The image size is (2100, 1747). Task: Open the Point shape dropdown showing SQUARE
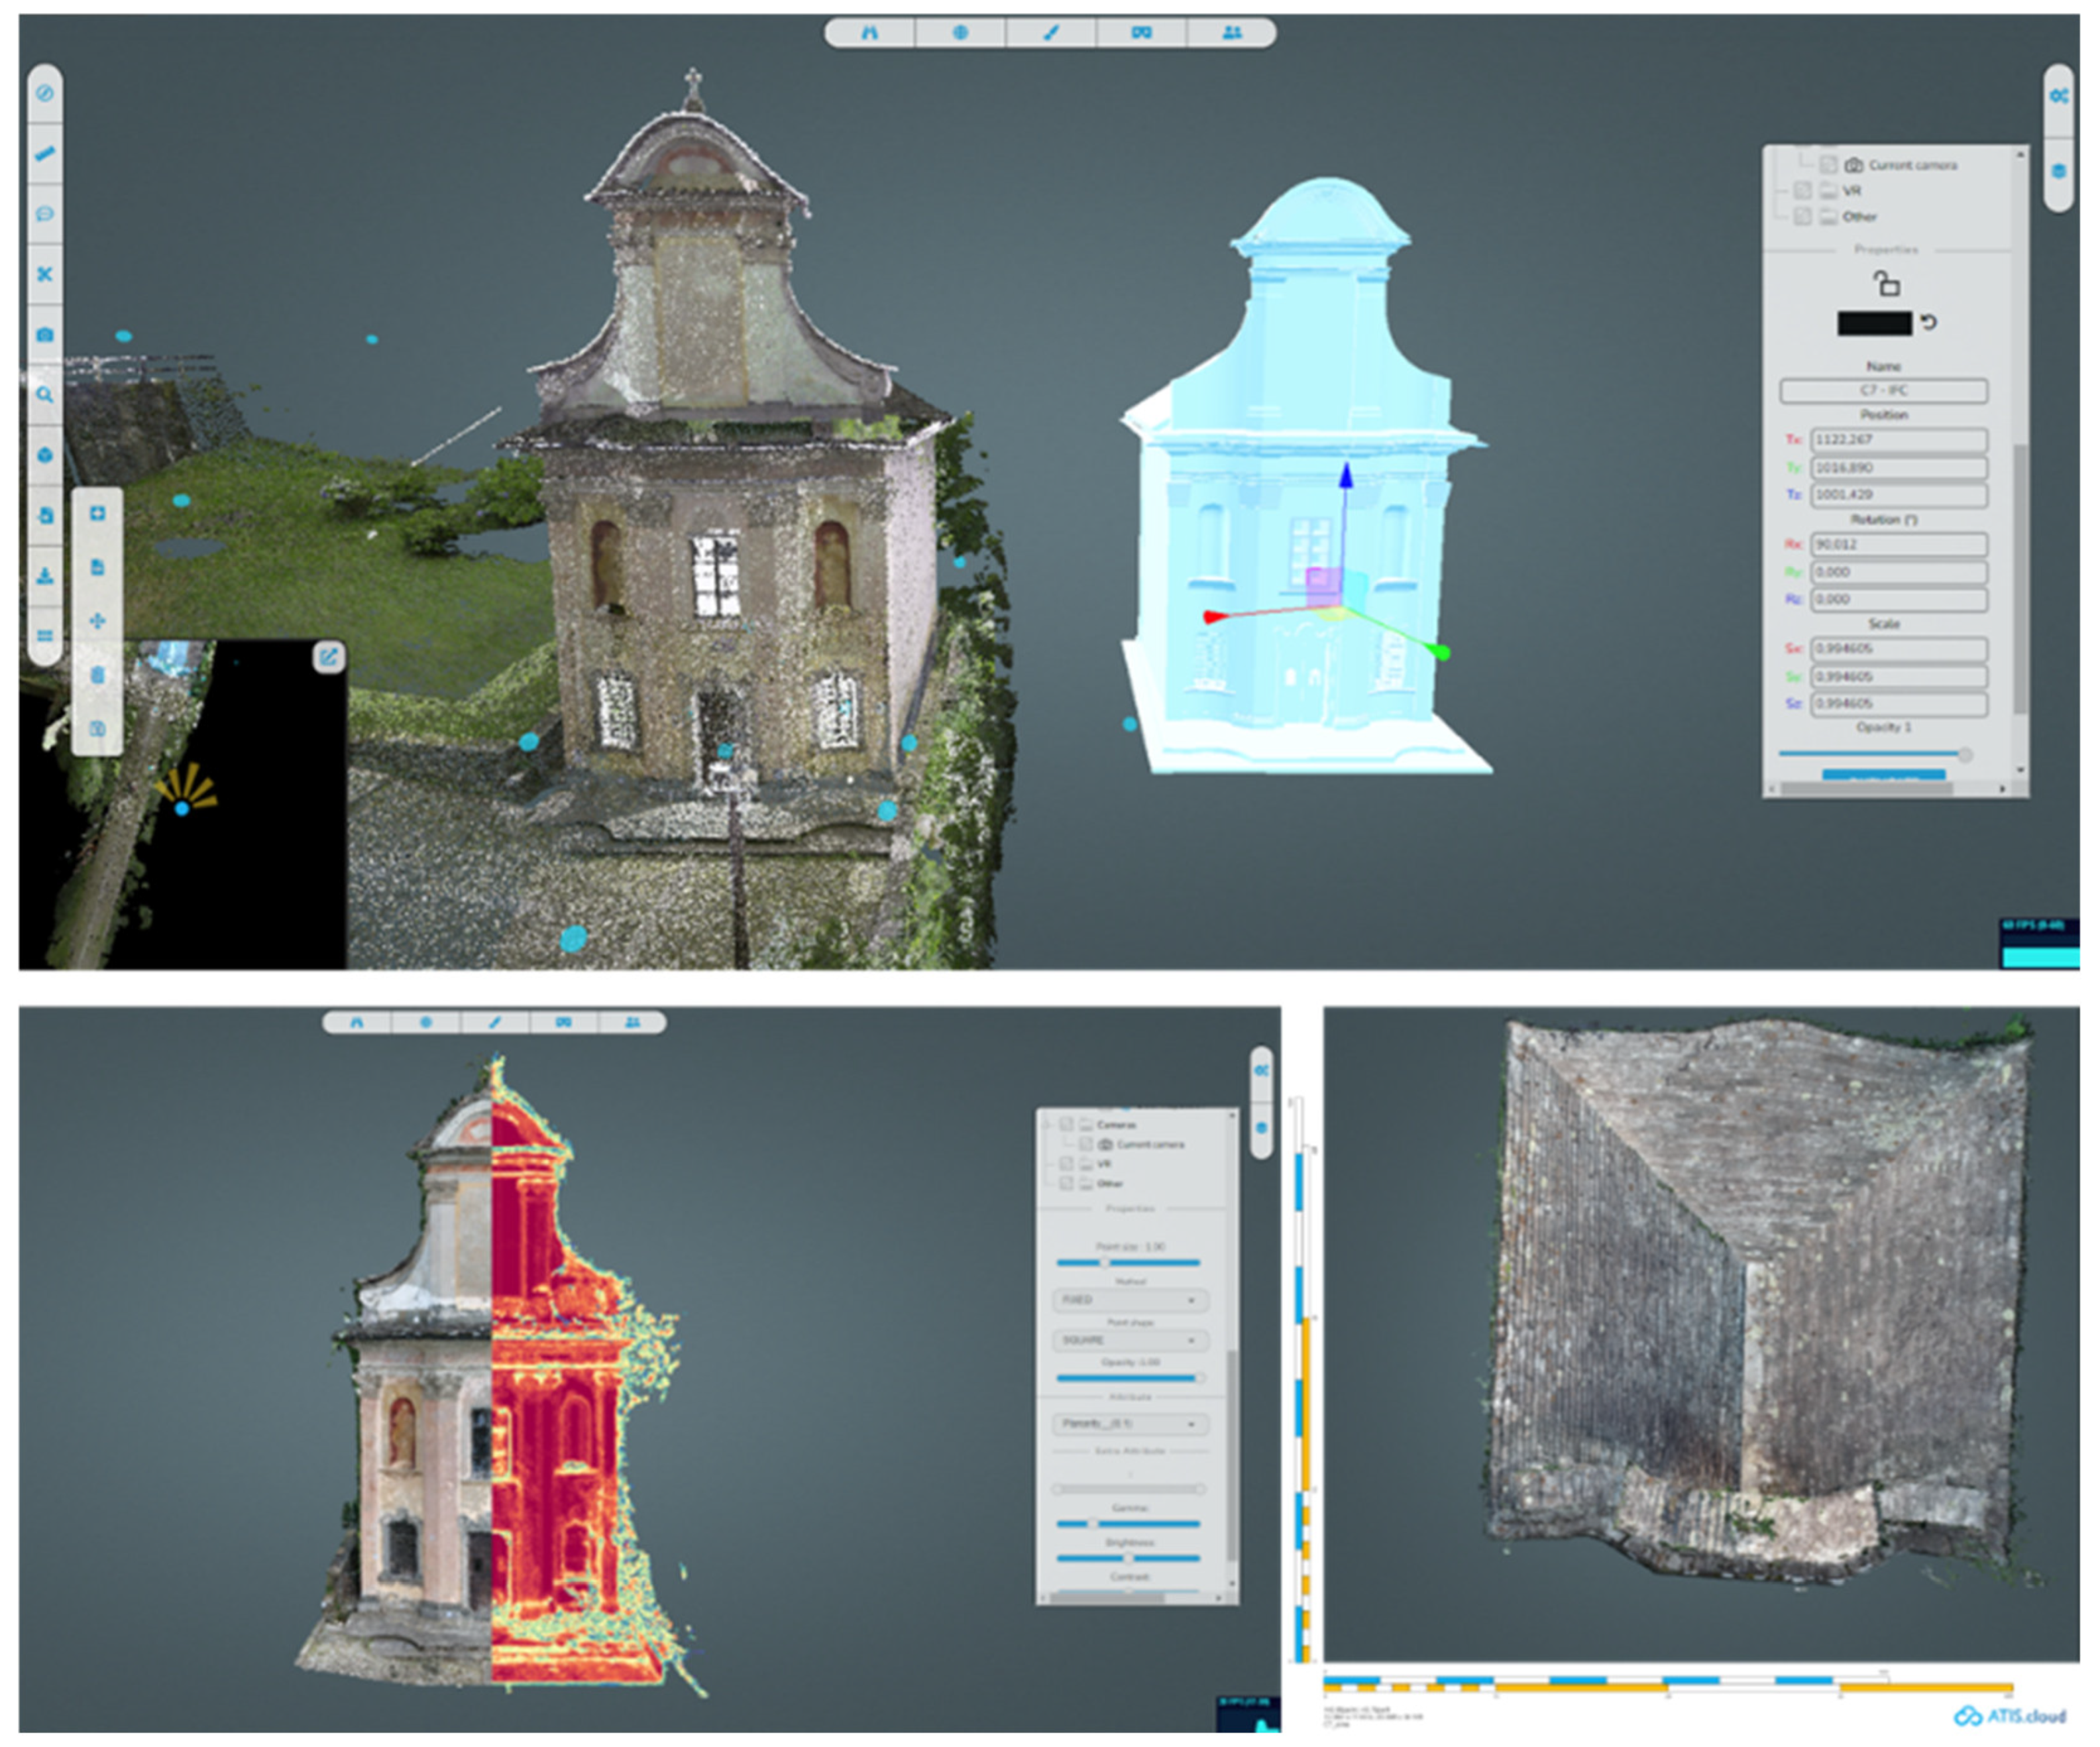[x=1131, y=1340]
